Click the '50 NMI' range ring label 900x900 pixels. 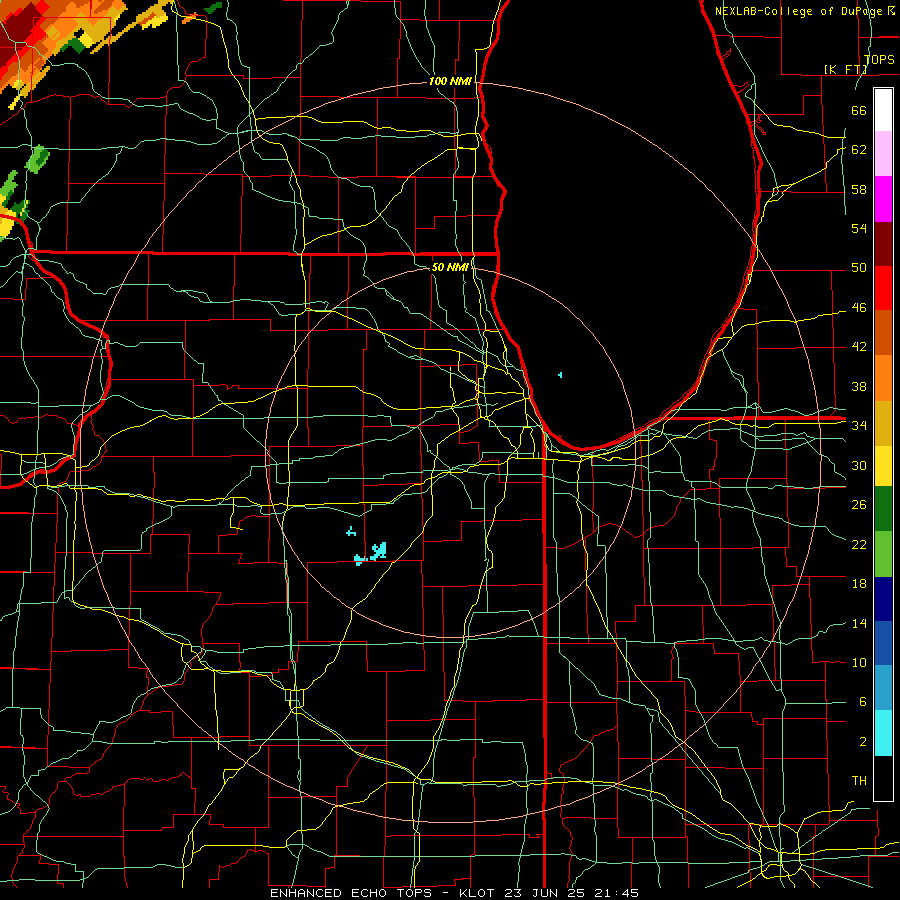[x=450, y=267]
